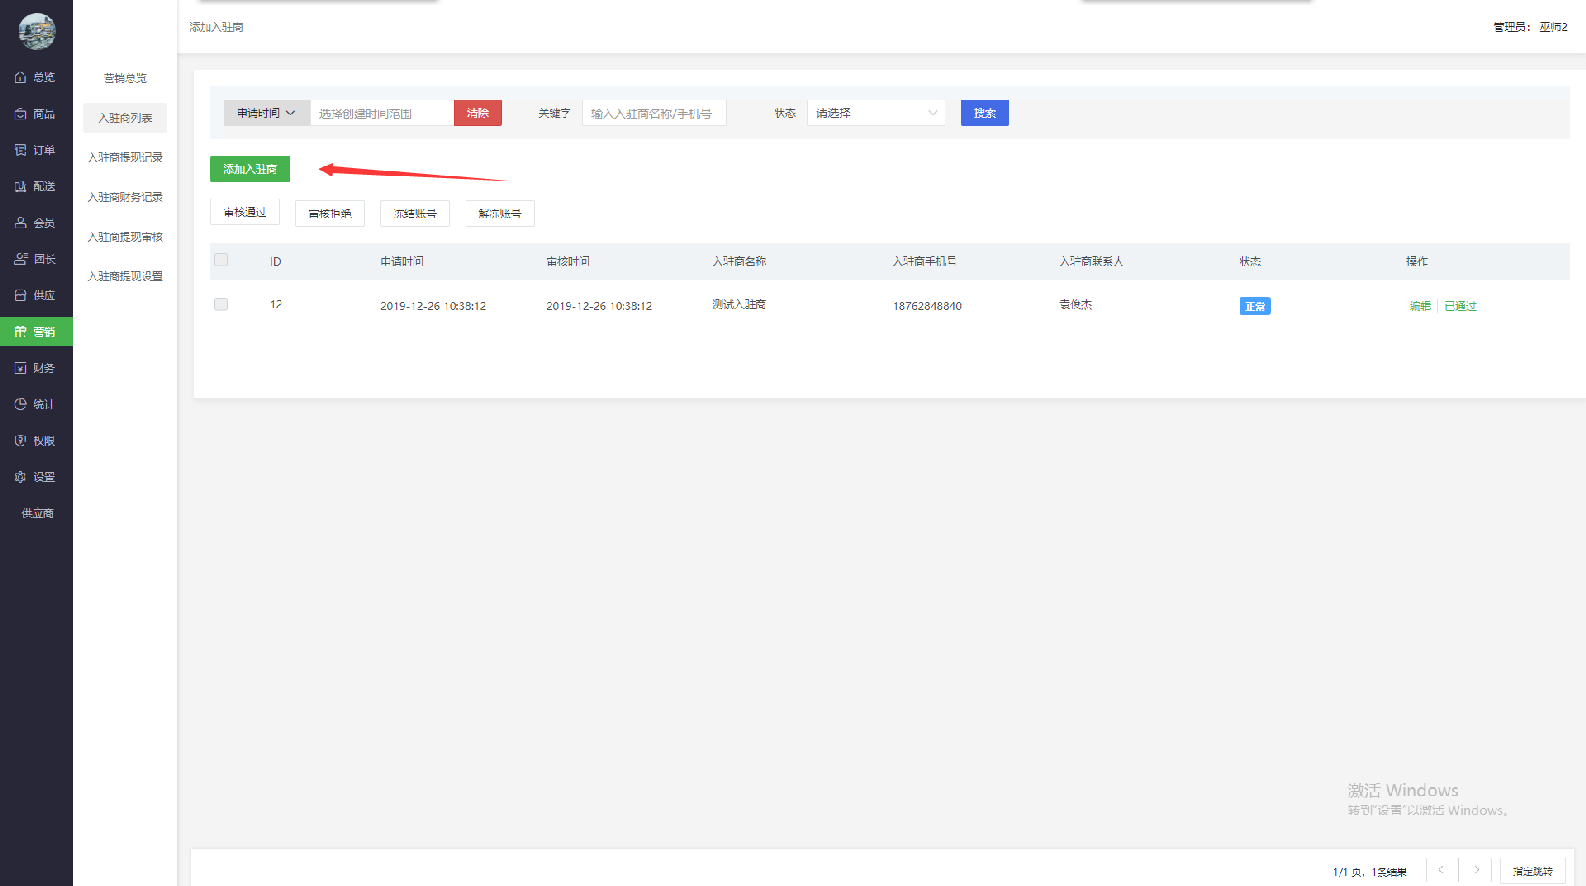
Task: Open the 财务 finance sidebar icon
Action: (20, 368)
